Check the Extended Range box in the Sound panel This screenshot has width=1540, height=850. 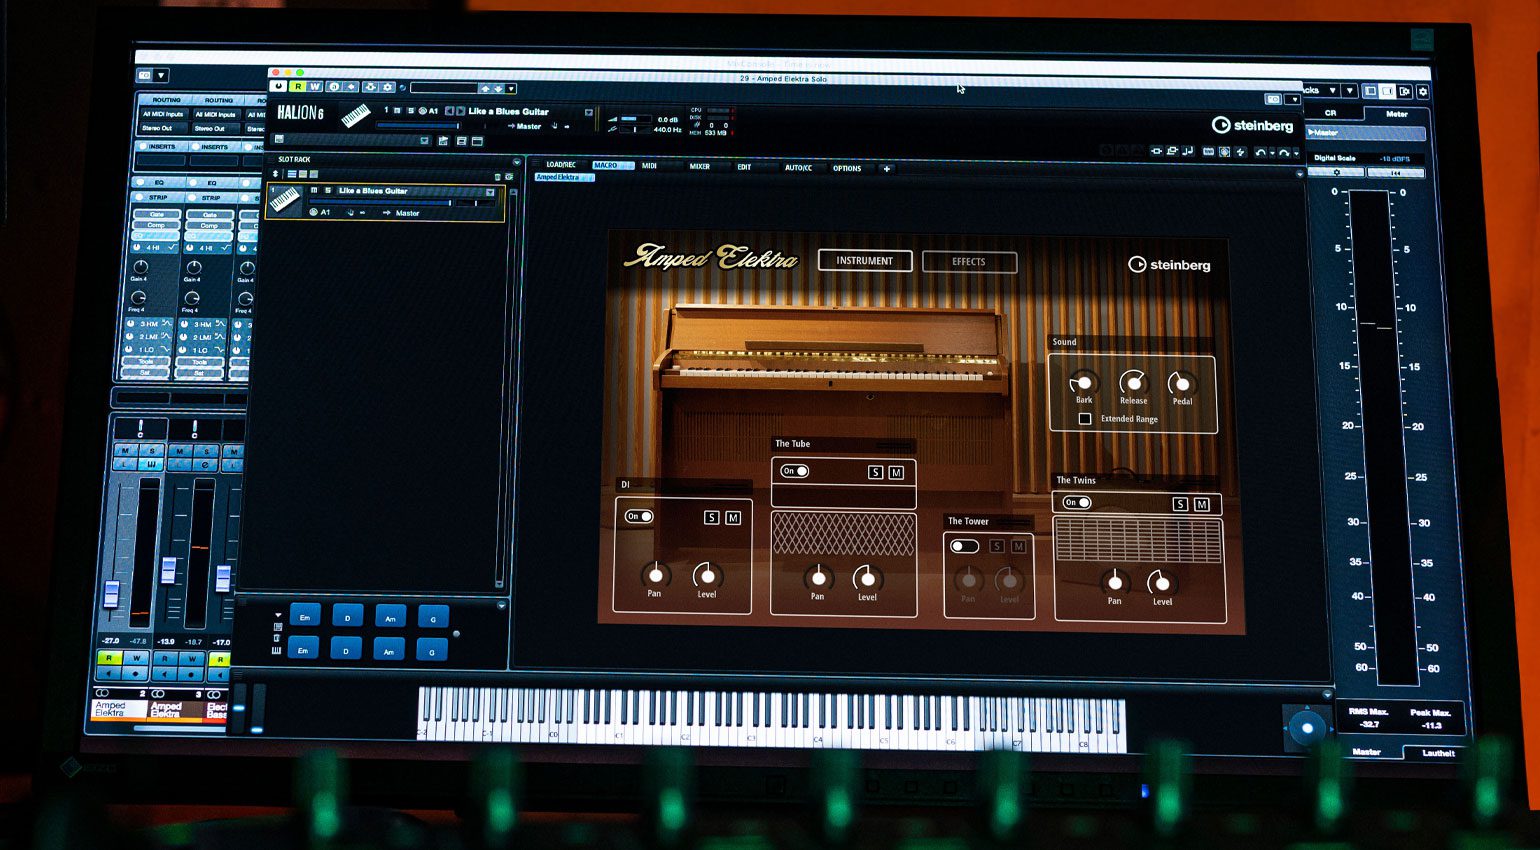click(1085, 418)
